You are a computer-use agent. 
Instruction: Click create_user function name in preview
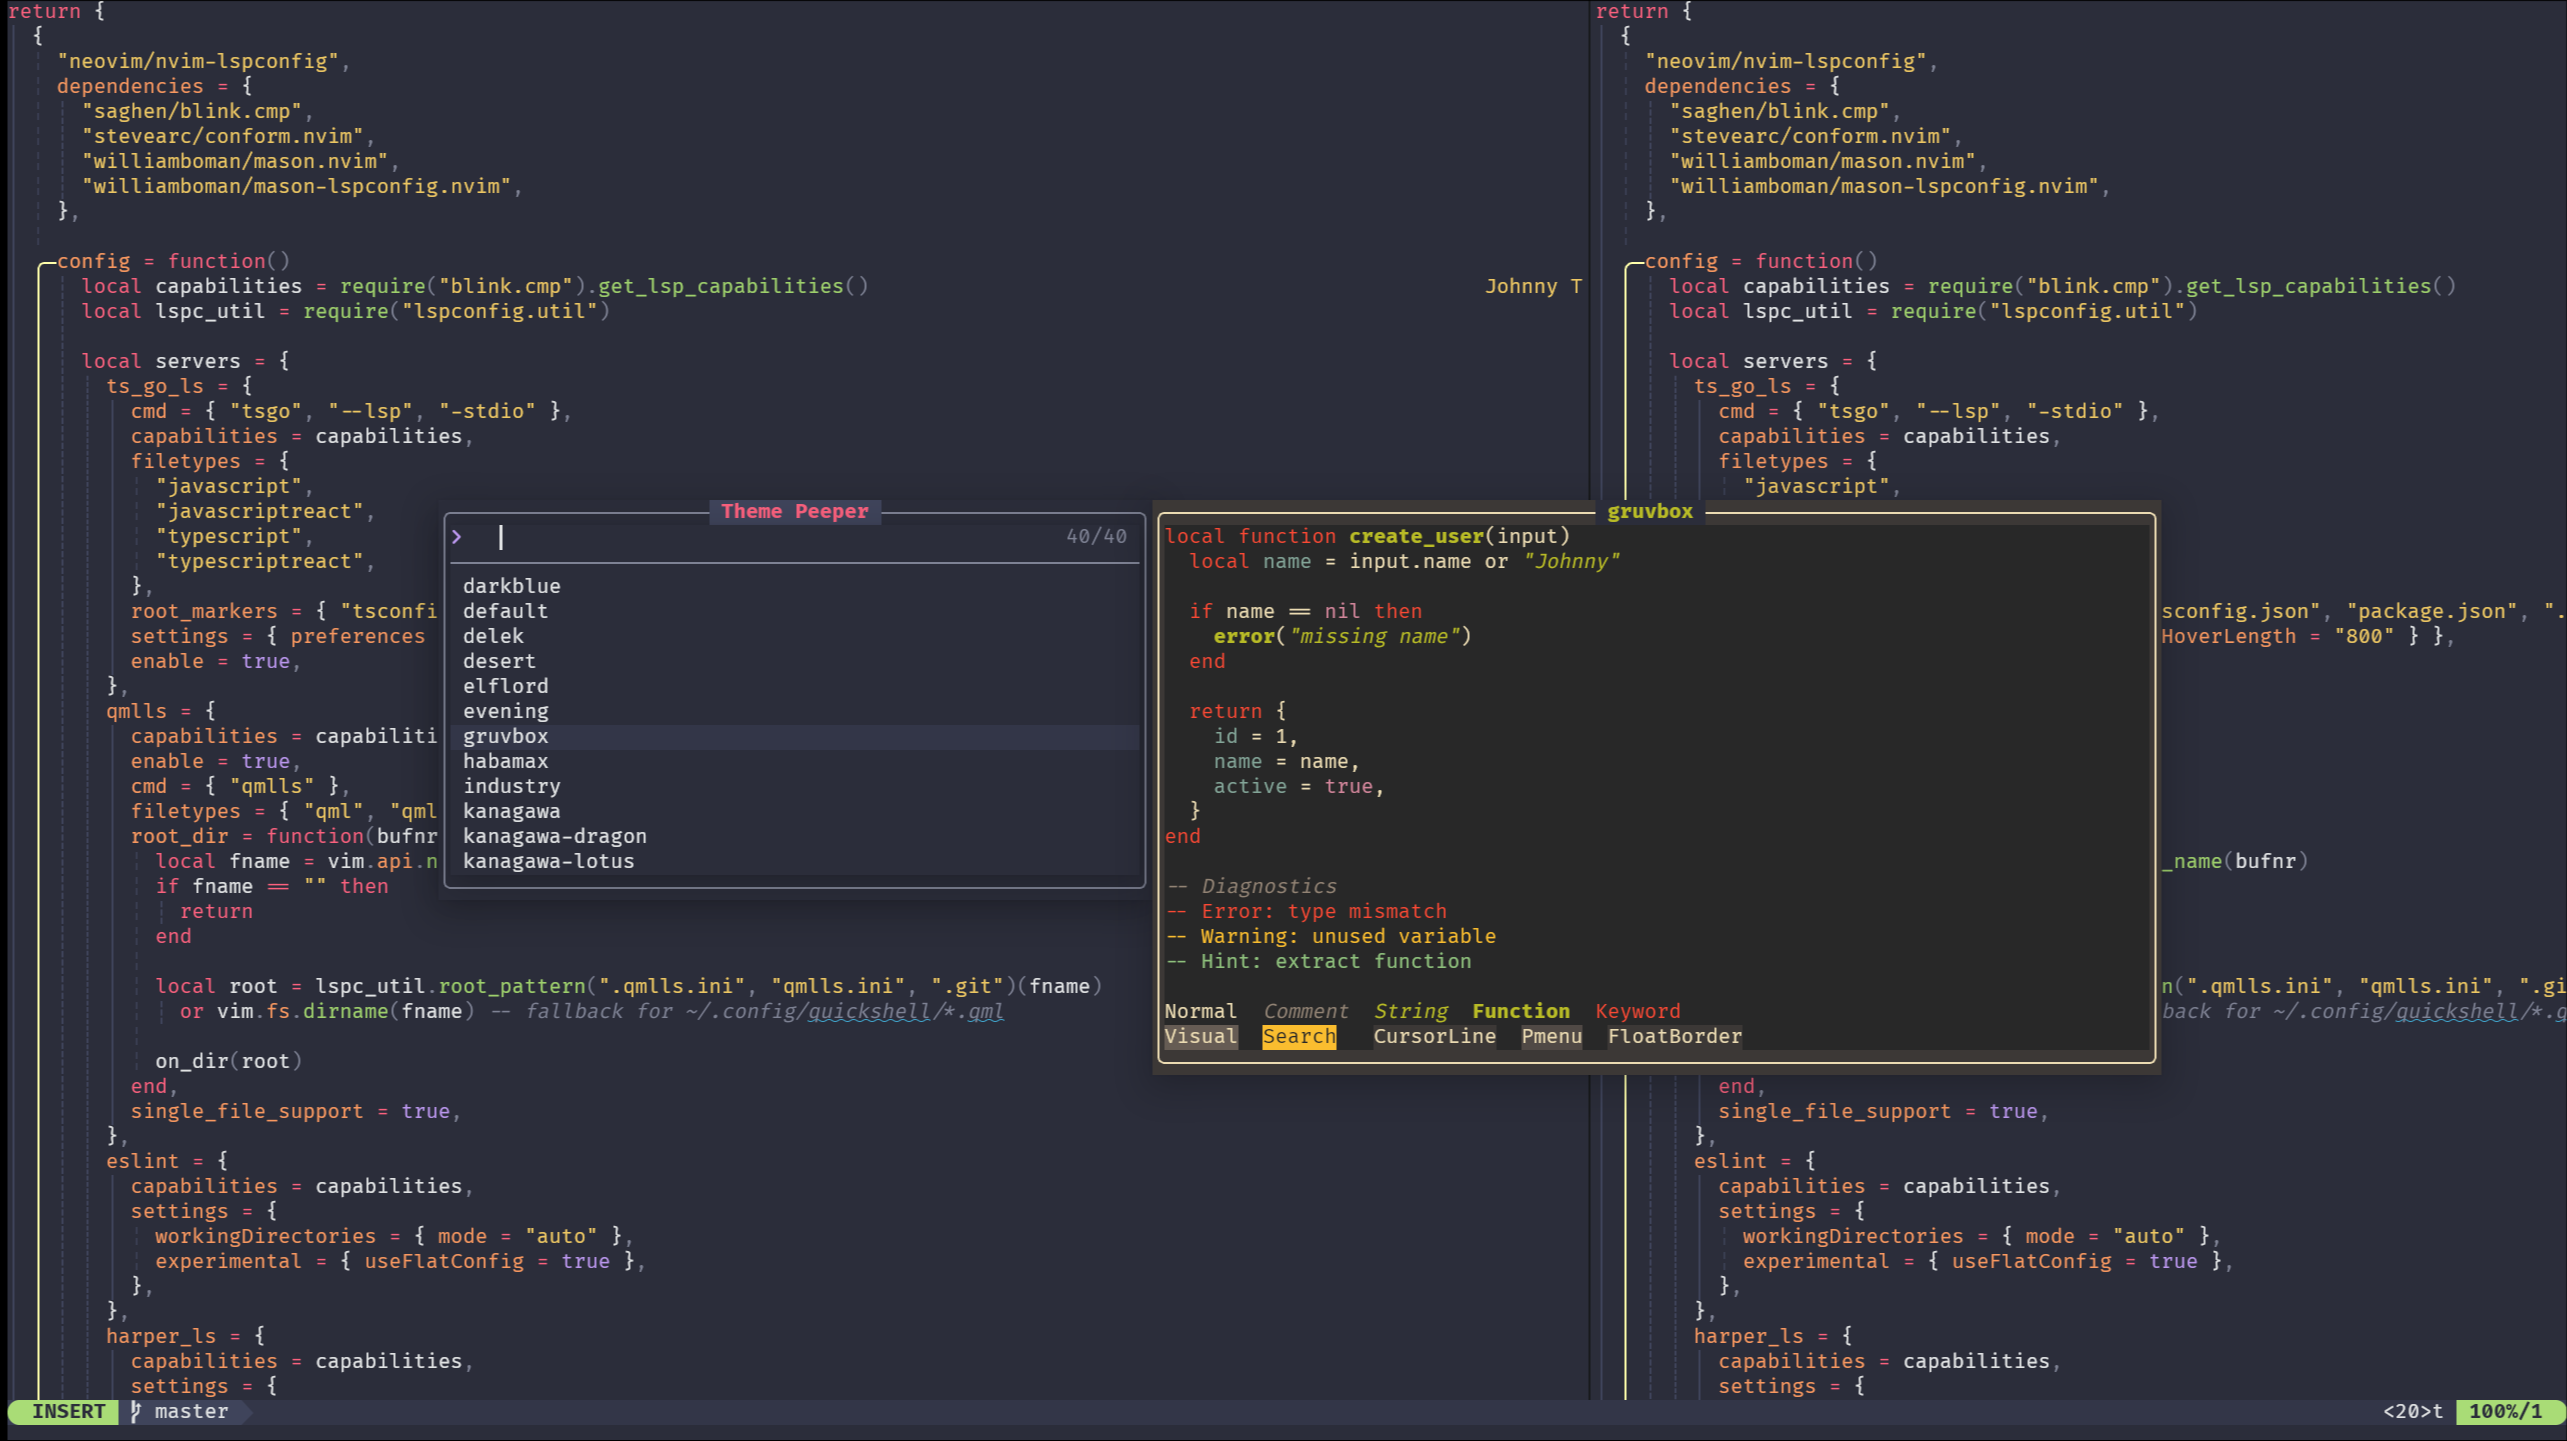point(1416,536)
